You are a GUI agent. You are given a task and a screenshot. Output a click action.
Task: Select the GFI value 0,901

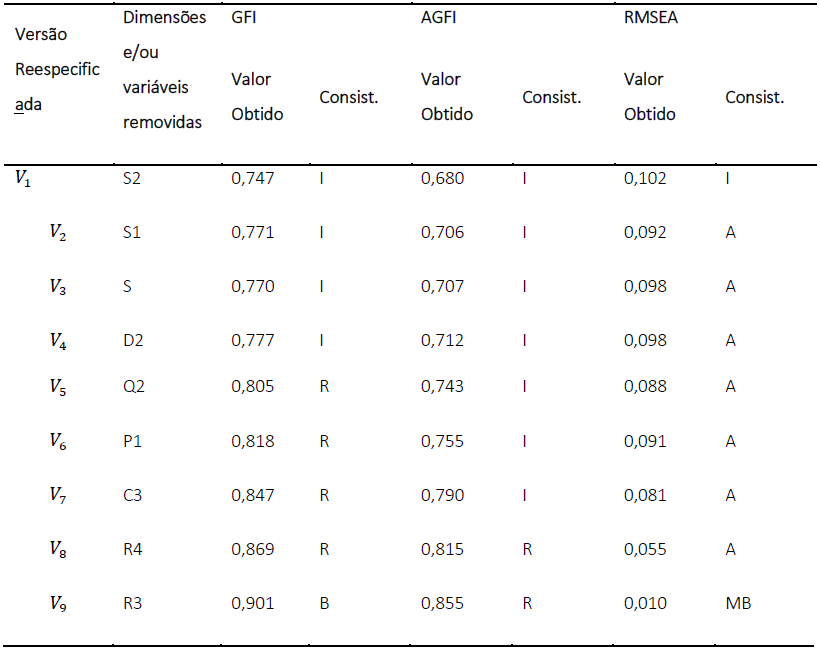252,603
